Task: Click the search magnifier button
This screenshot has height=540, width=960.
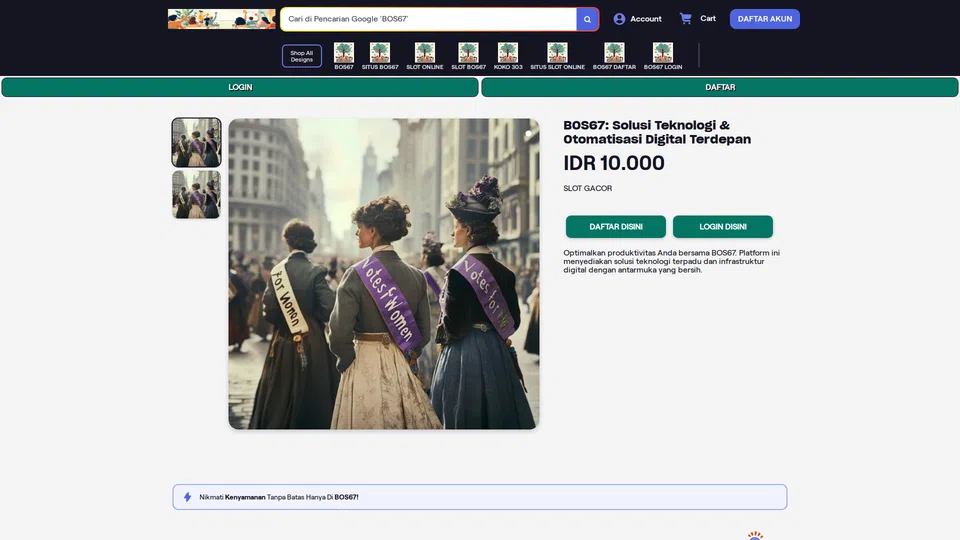Action: tap(587, 19)
